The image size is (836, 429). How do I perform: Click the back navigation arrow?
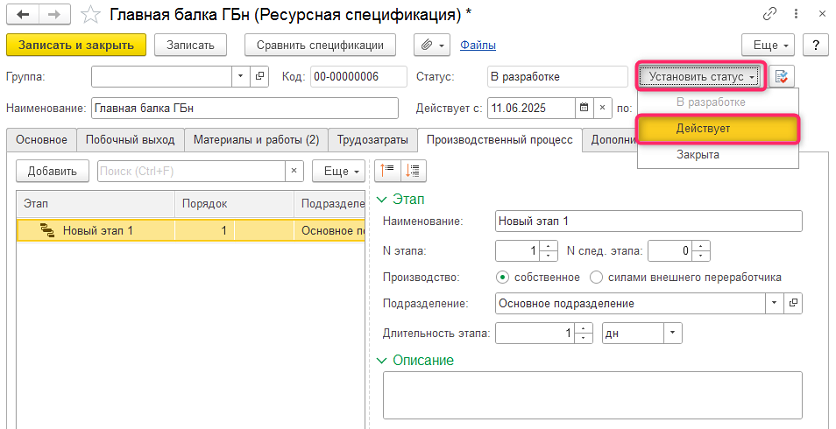click(23, 14)
